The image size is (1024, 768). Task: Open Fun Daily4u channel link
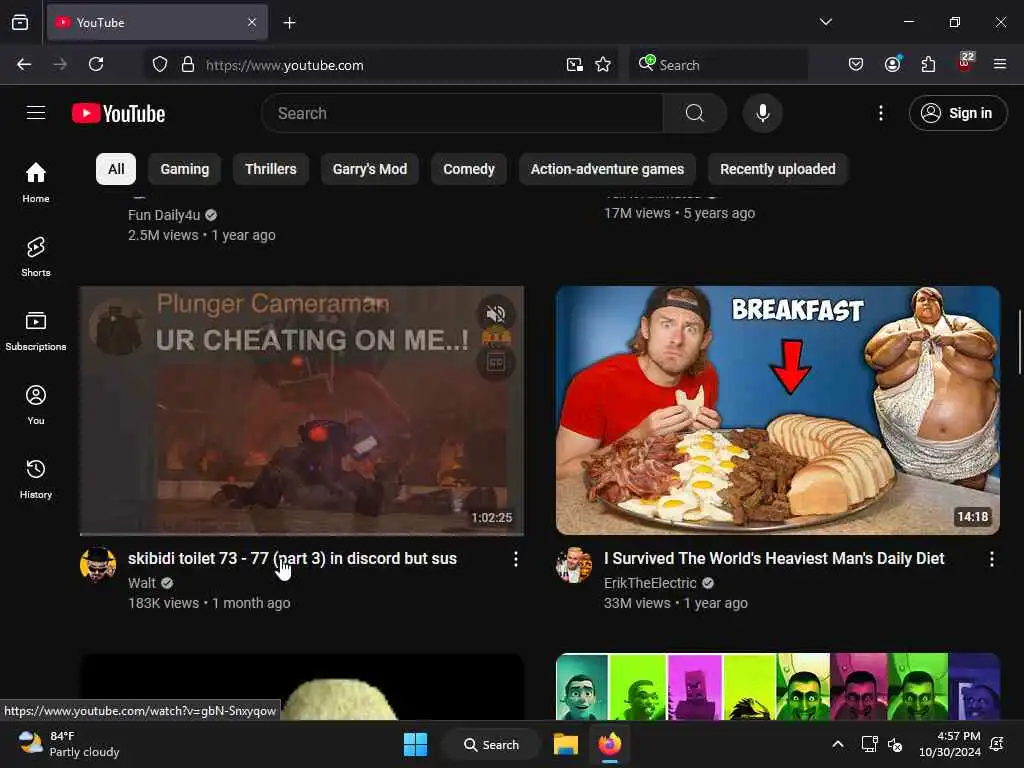(x=164, y=215)
